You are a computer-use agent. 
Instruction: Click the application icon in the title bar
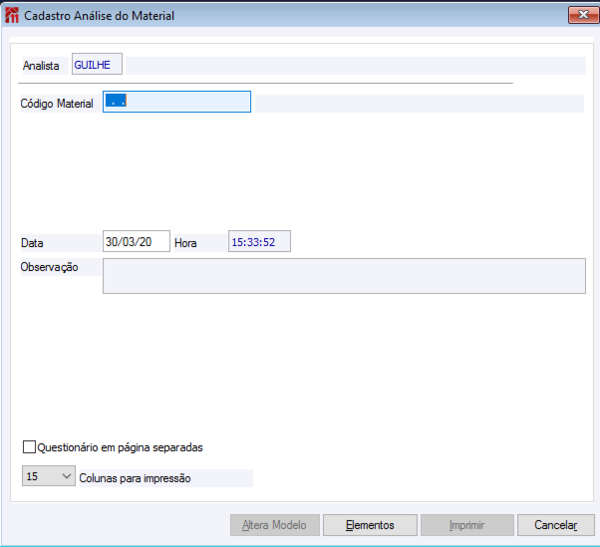[12, 15]
